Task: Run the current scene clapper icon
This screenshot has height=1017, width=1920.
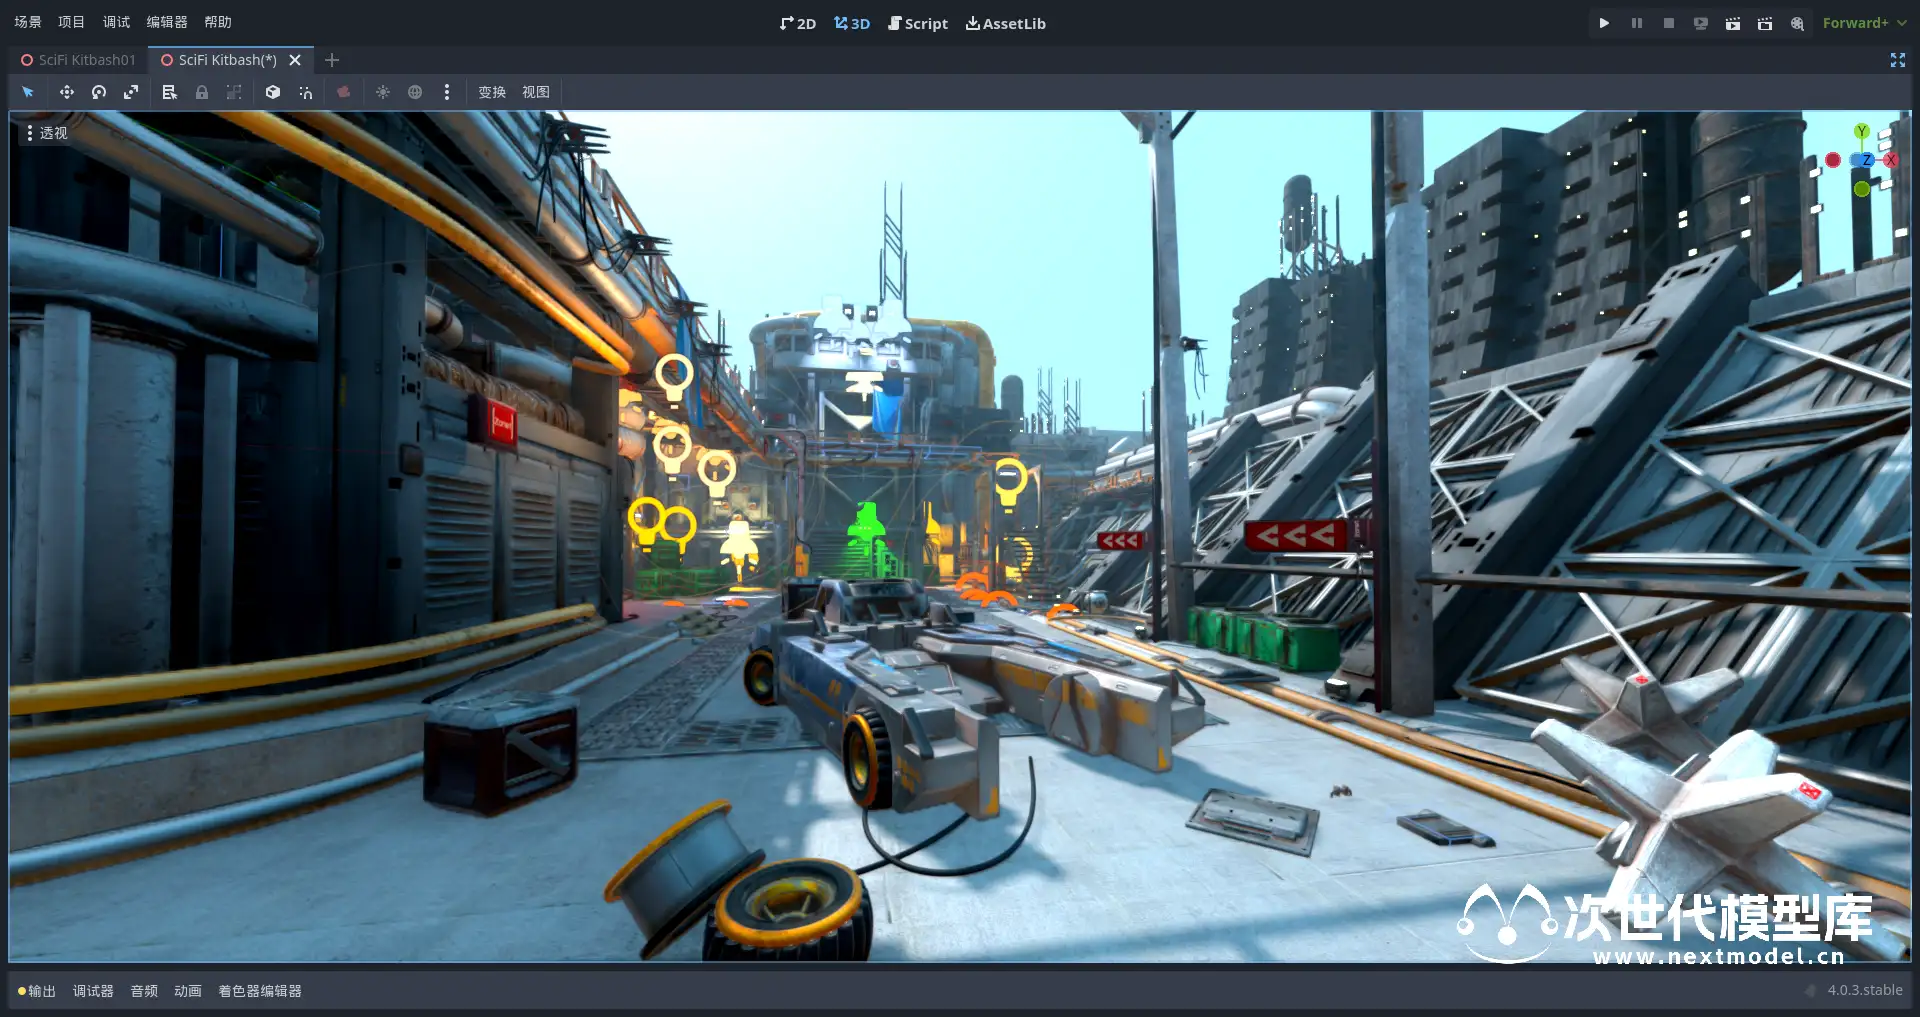Action: tap(1733, 23)
